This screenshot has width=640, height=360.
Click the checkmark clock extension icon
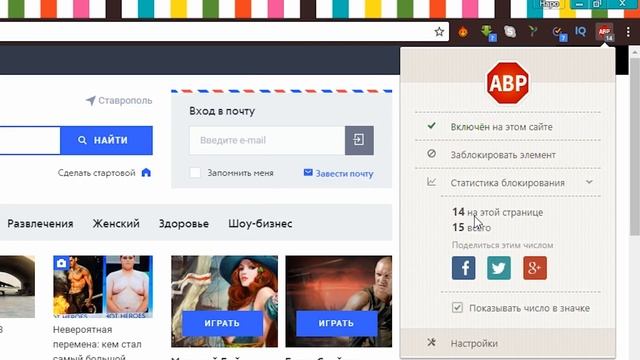559,33
